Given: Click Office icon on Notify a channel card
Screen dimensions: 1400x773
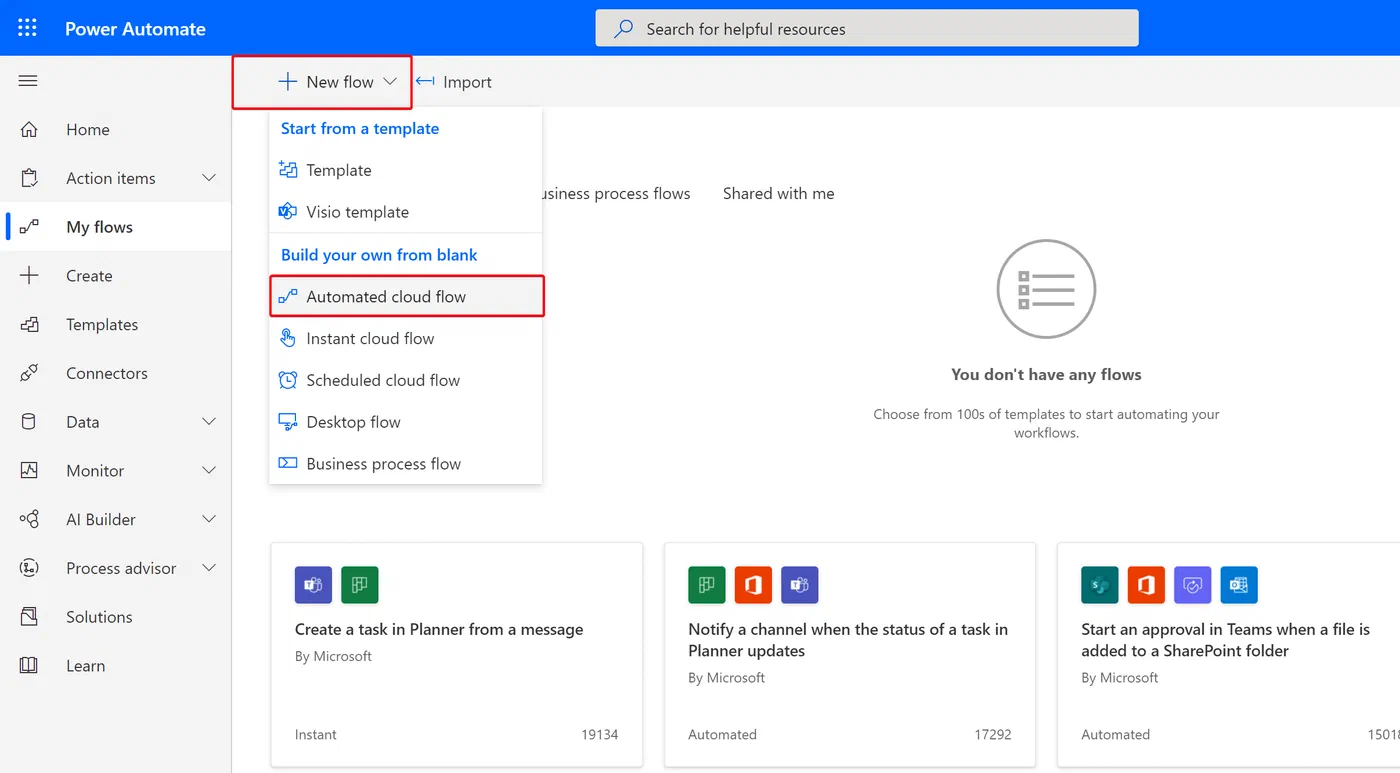Looking at the screenshot, I should pyautogui.click(x=753, y=585).
